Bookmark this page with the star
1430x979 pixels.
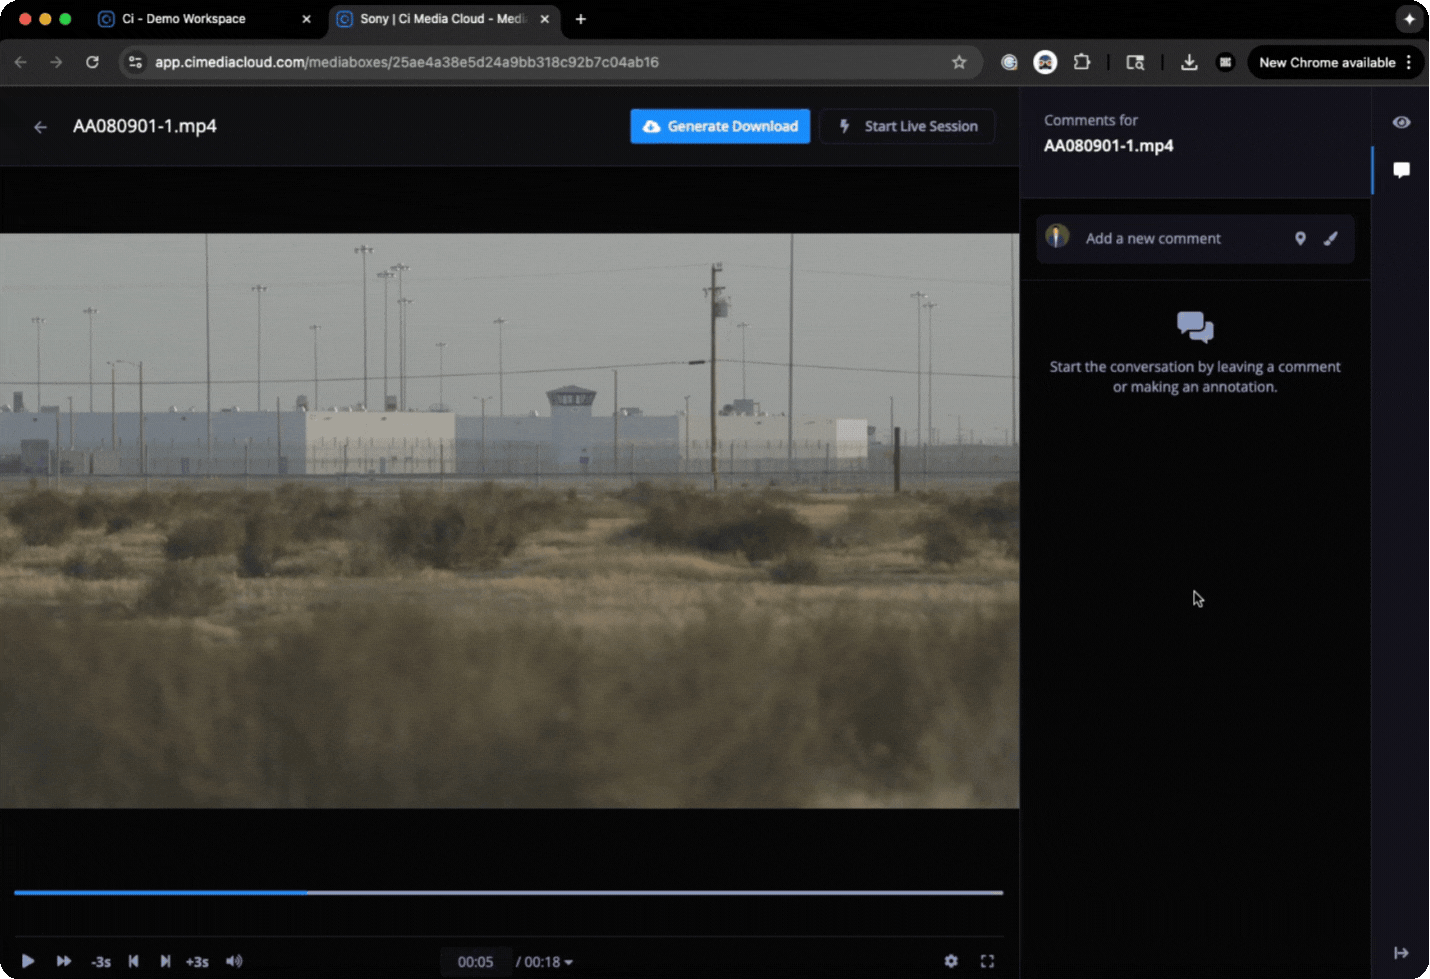pos(959,62)
